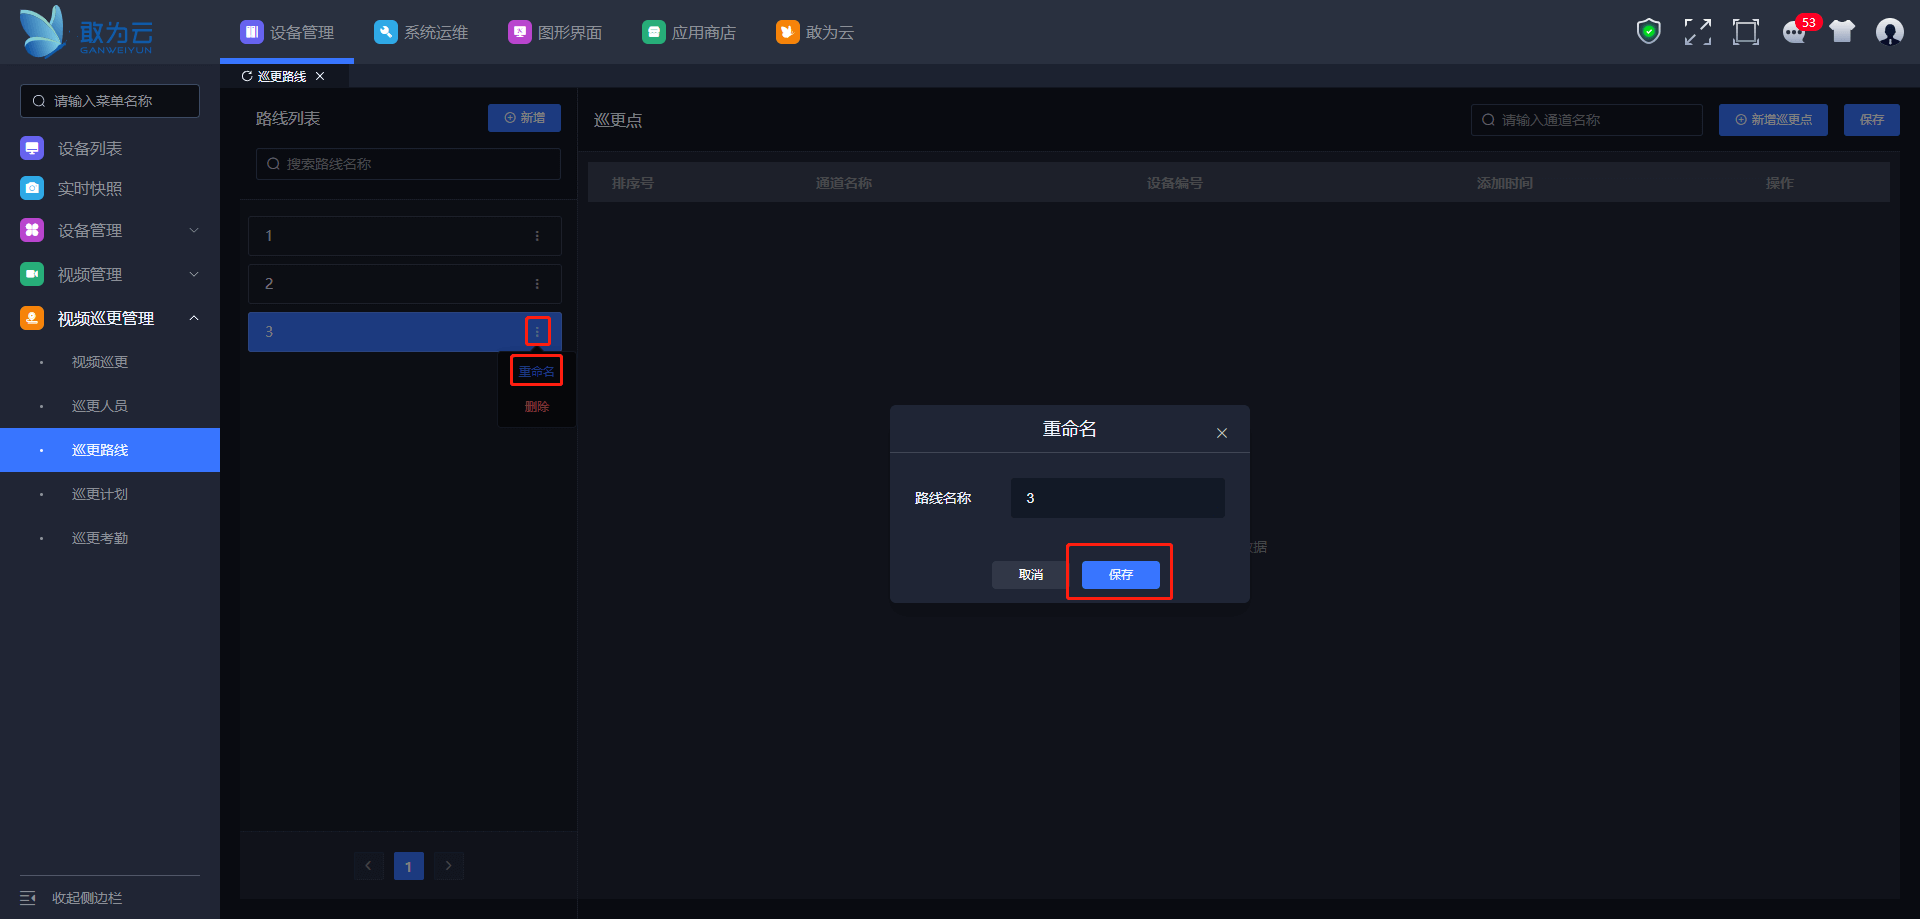The width and height of the screenshot is (1920, 919).
Task: Click the 视频管理 video icon
Action: tap(32, 274)
